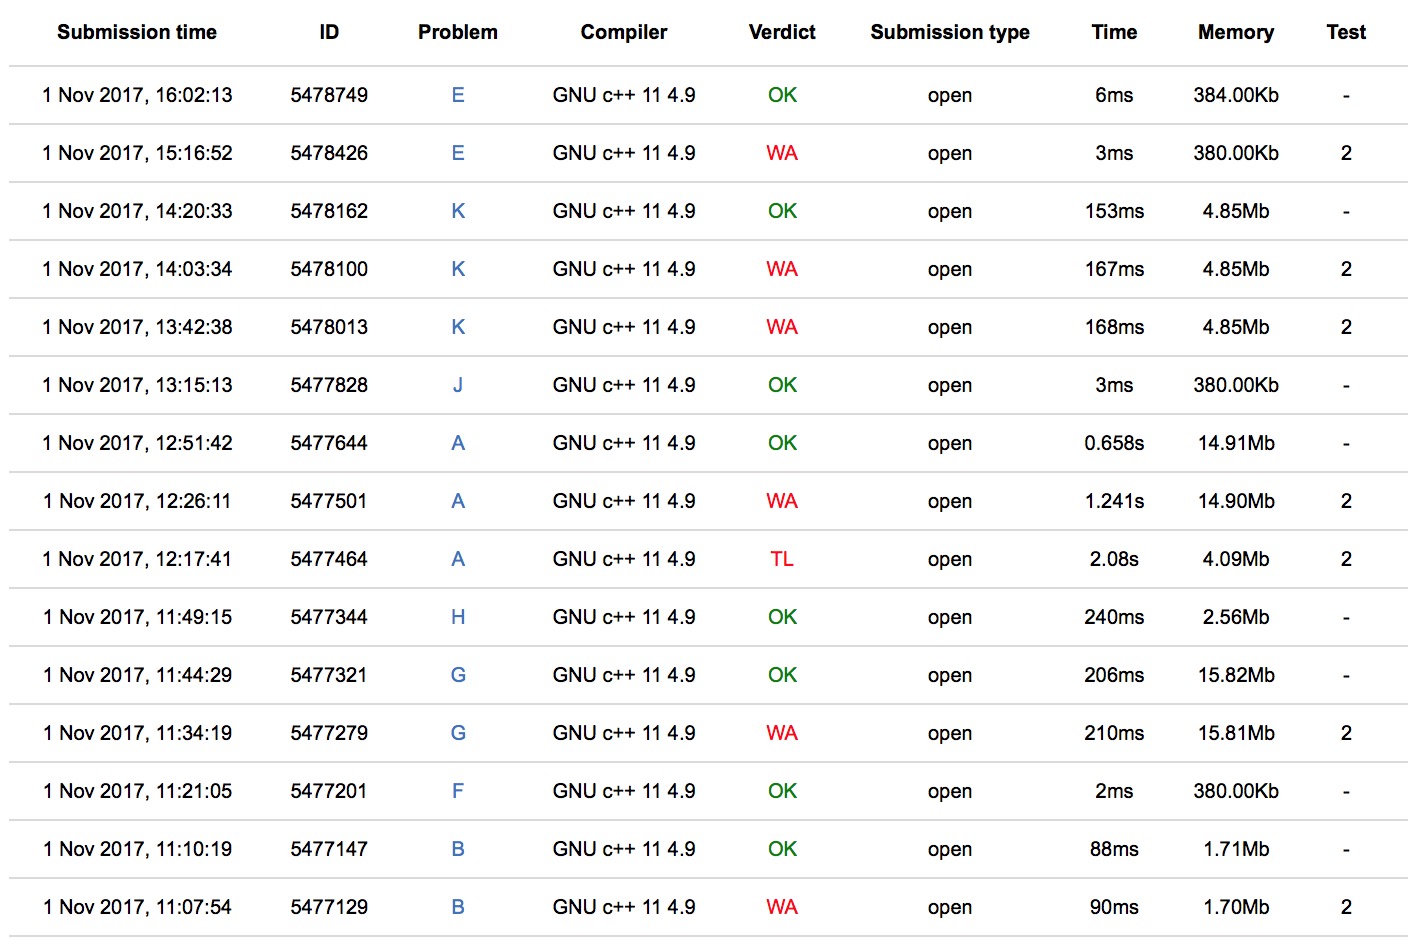1408x946 pixels.
Task: Click problem G link for submission 5477321
Action: click(x=458, y=675)
